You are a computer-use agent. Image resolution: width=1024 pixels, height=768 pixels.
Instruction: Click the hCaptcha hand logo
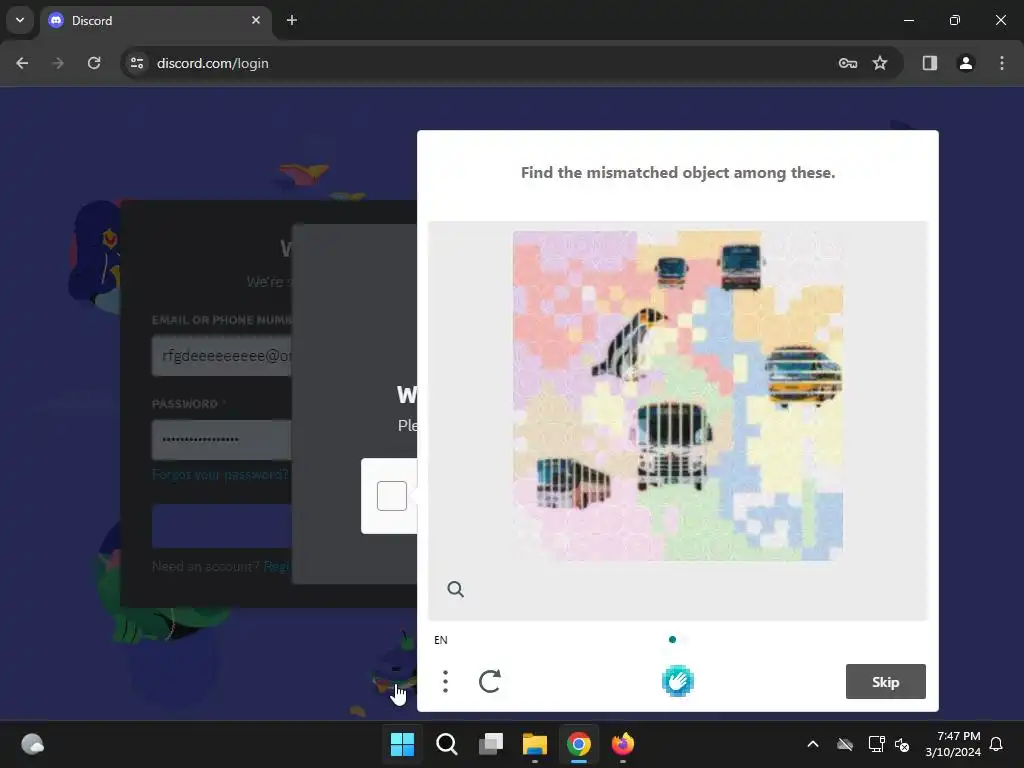pyautogui.click(x=677, y=681)
